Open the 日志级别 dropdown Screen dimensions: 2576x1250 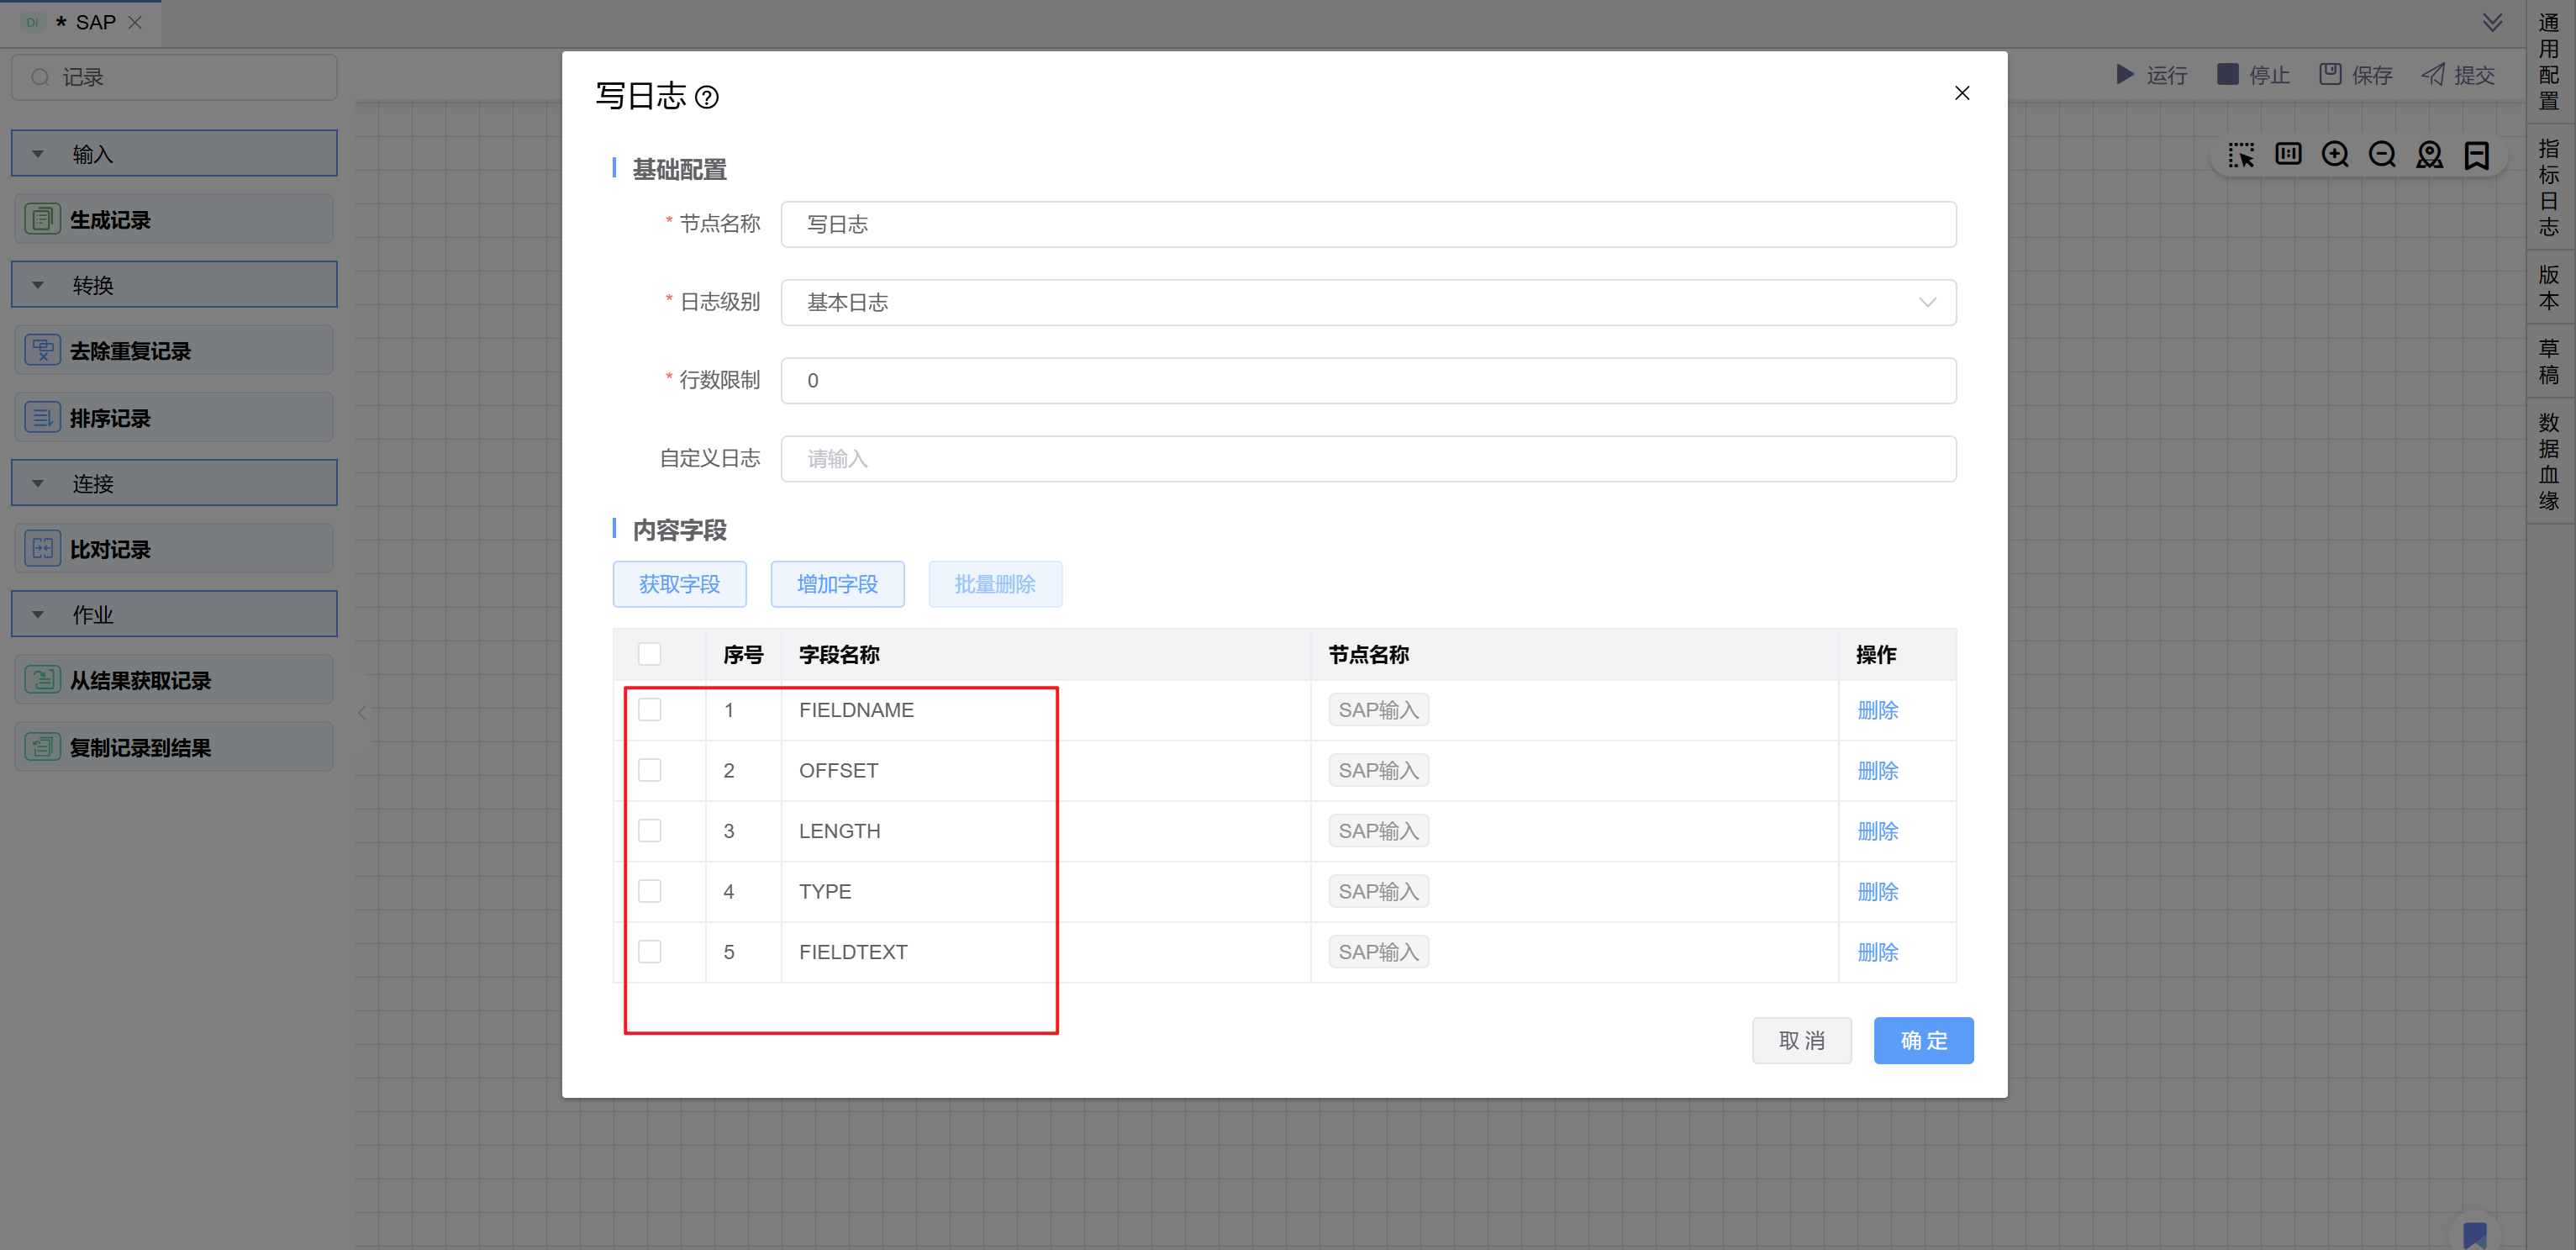1367,302
